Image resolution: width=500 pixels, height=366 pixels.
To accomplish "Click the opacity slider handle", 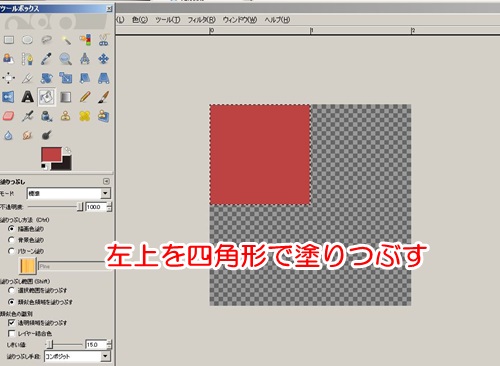I will 80,207.
